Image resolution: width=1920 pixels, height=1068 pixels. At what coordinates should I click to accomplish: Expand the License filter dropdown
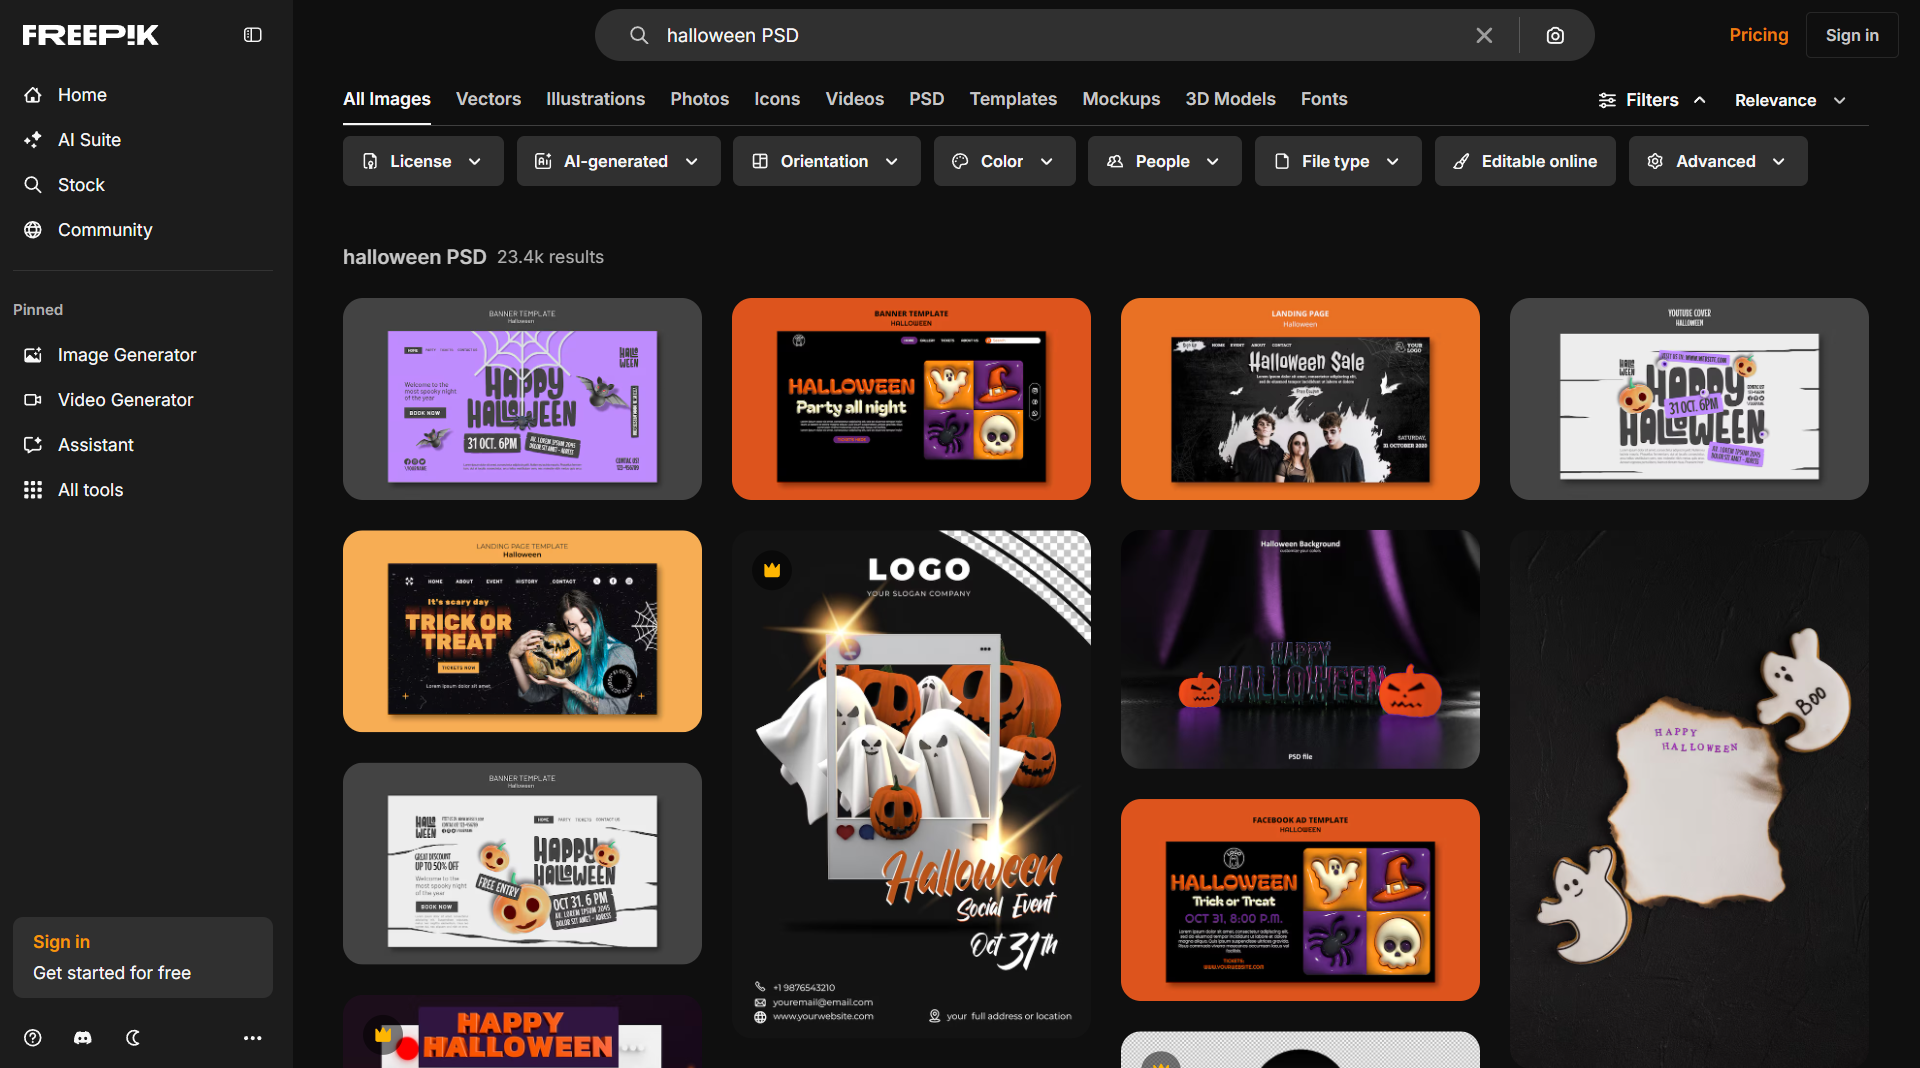423,161
